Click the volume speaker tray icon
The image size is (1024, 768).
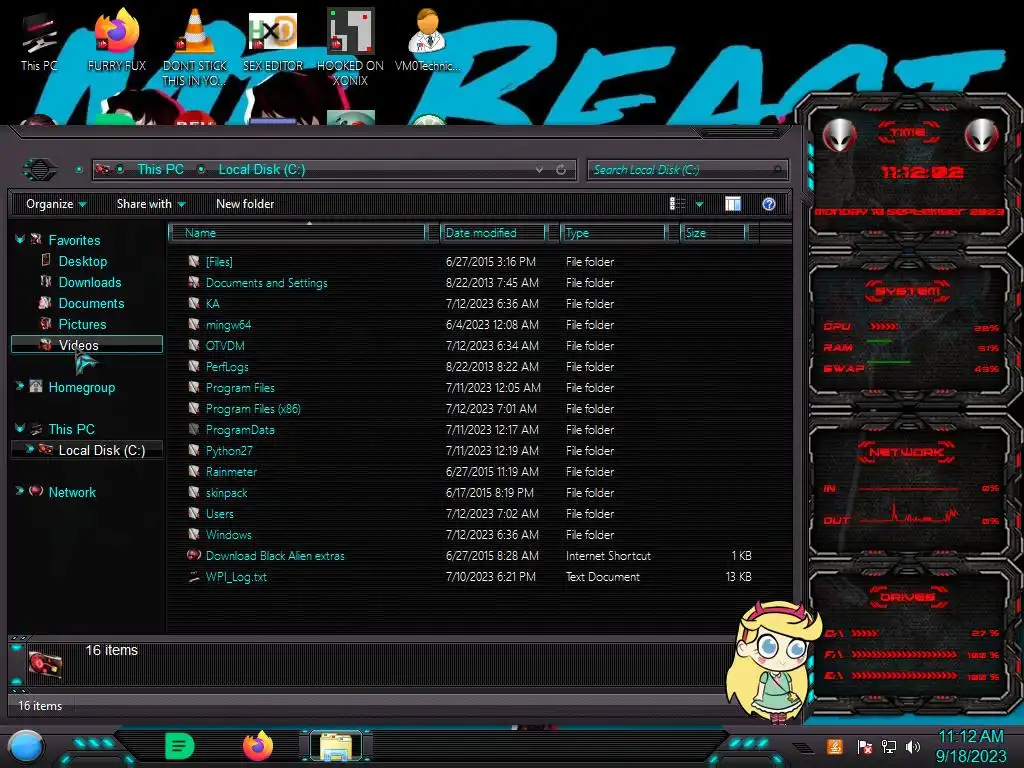[x=913, y=746]
